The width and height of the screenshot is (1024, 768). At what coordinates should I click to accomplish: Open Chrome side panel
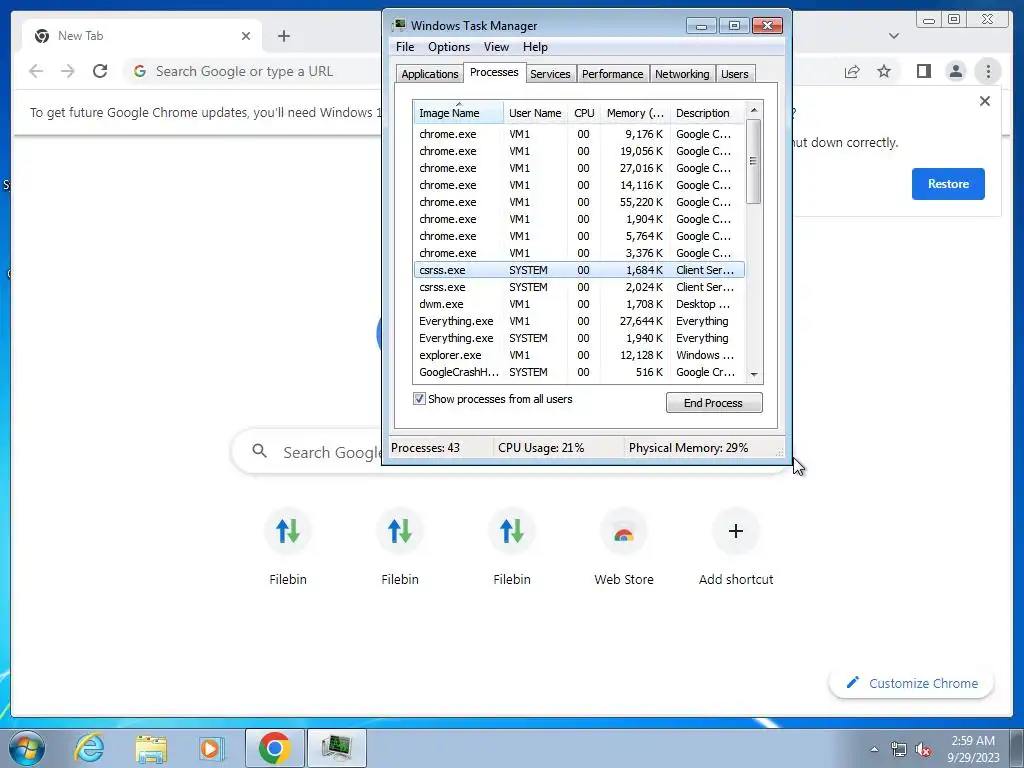click(x=923, y=71)
